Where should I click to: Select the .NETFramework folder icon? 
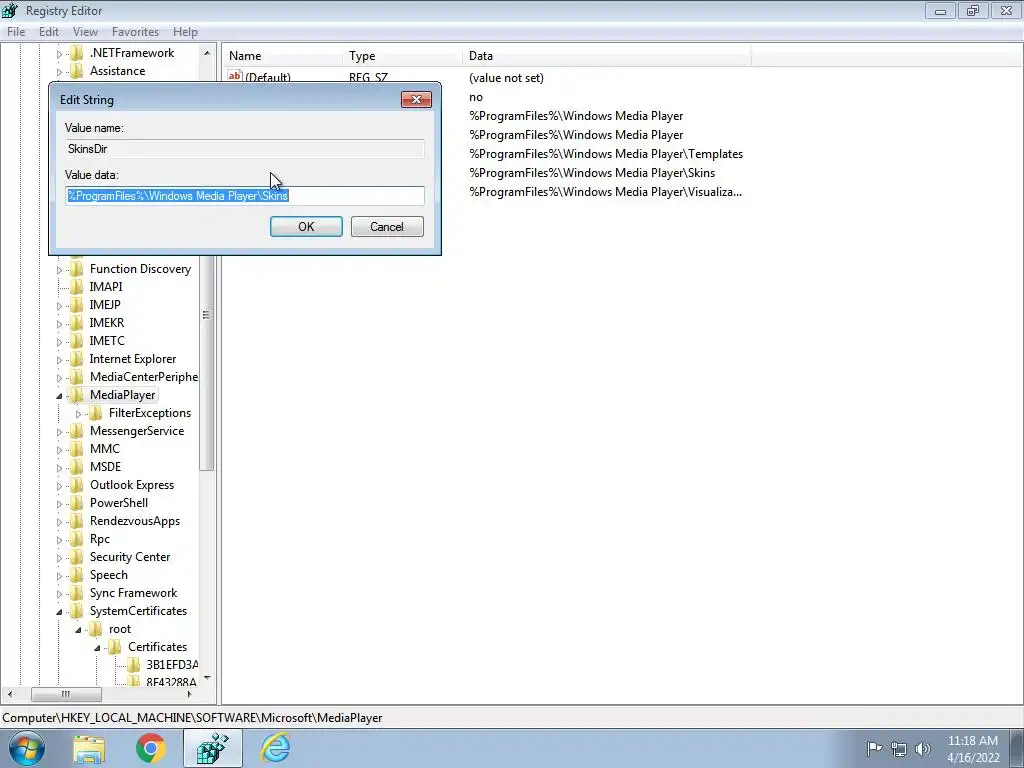[76, 53]
